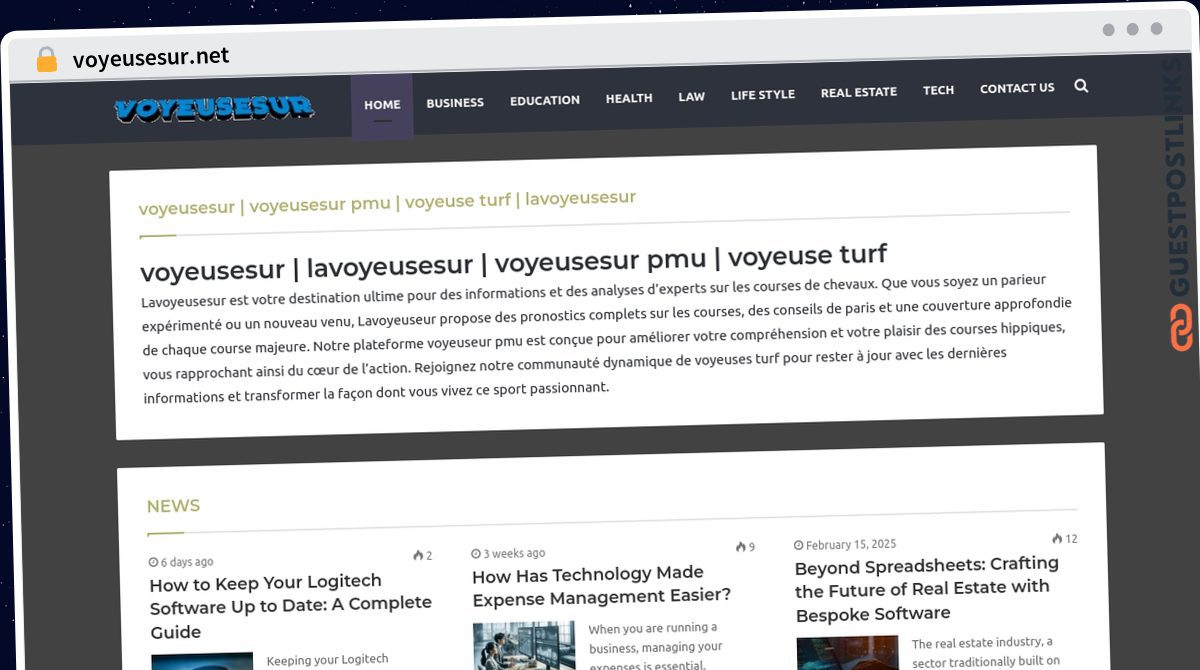Click the expense management article thumbnail

[524, 645]
